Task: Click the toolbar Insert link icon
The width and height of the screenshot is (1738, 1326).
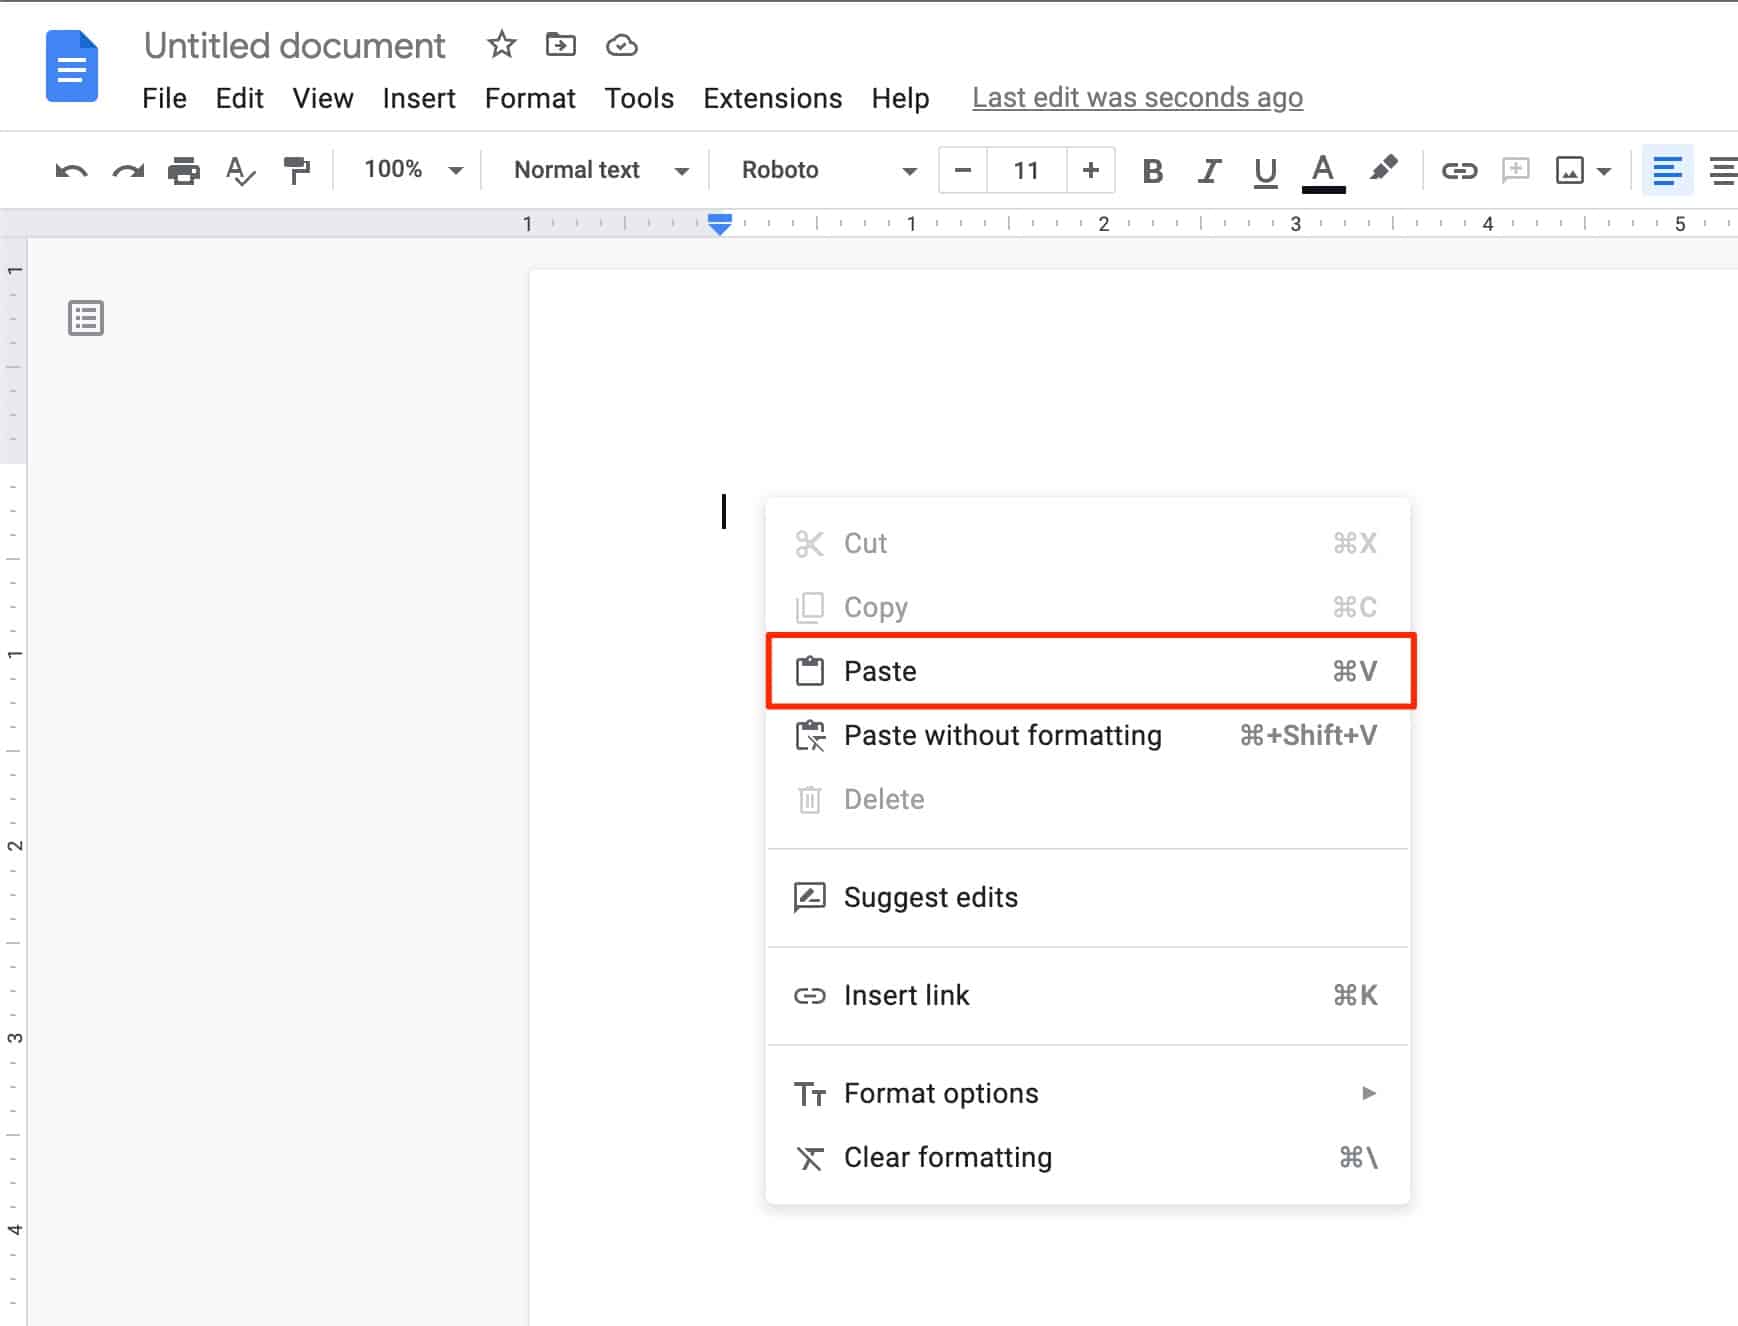Action: pyautogui.click(x=1459, y=171)
